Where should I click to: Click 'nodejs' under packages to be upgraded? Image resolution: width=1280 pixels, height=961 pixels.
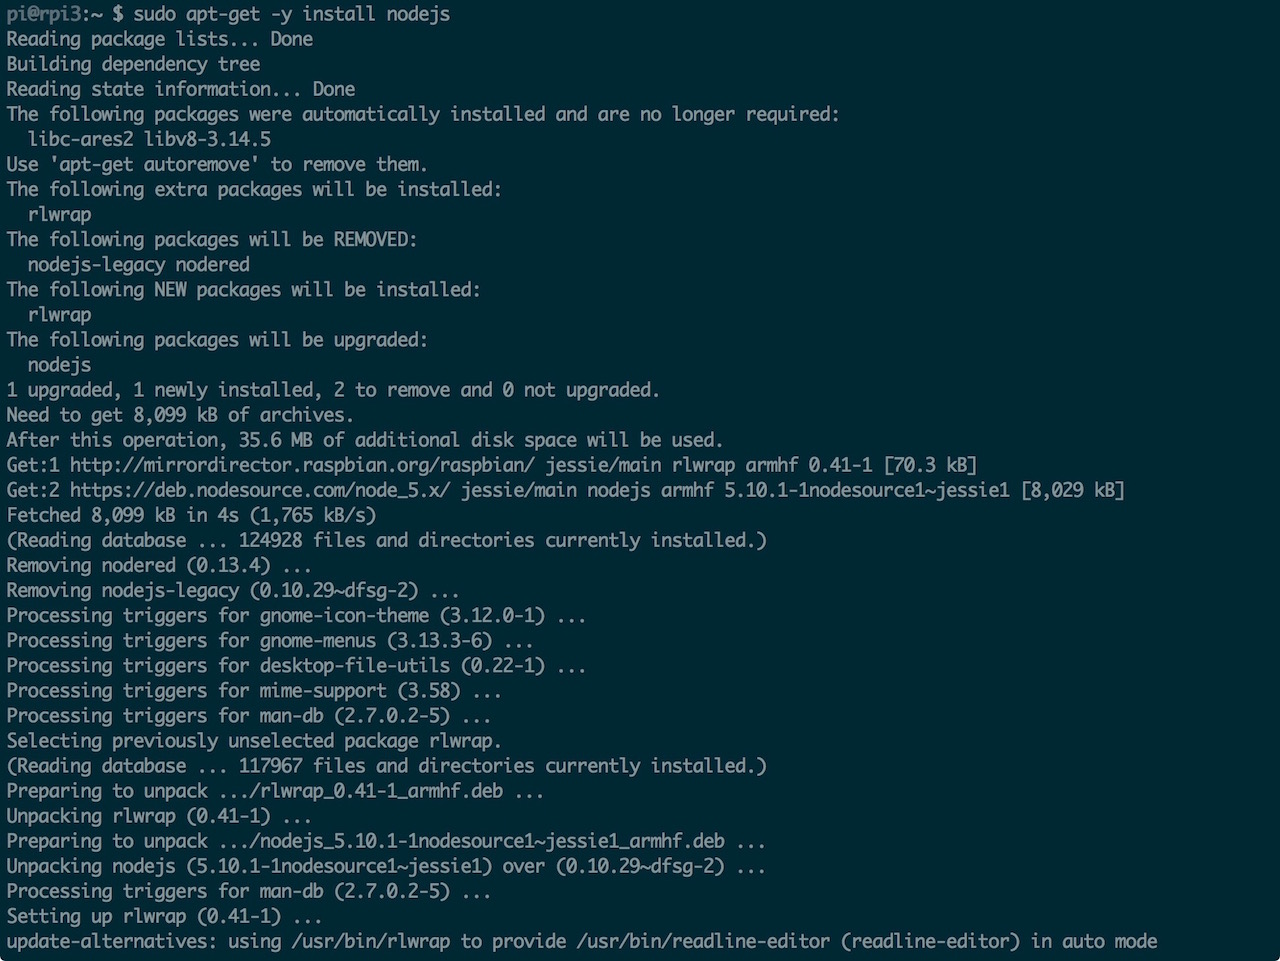coord(60,365)
